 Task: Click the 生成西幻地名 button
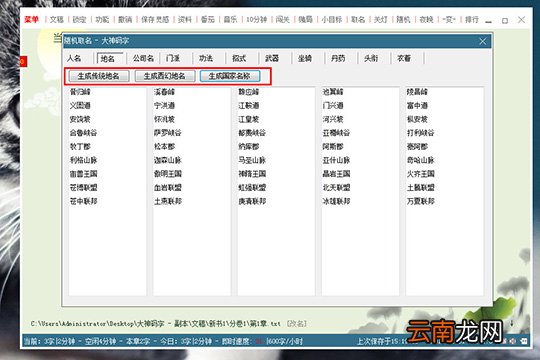(165, 76)
